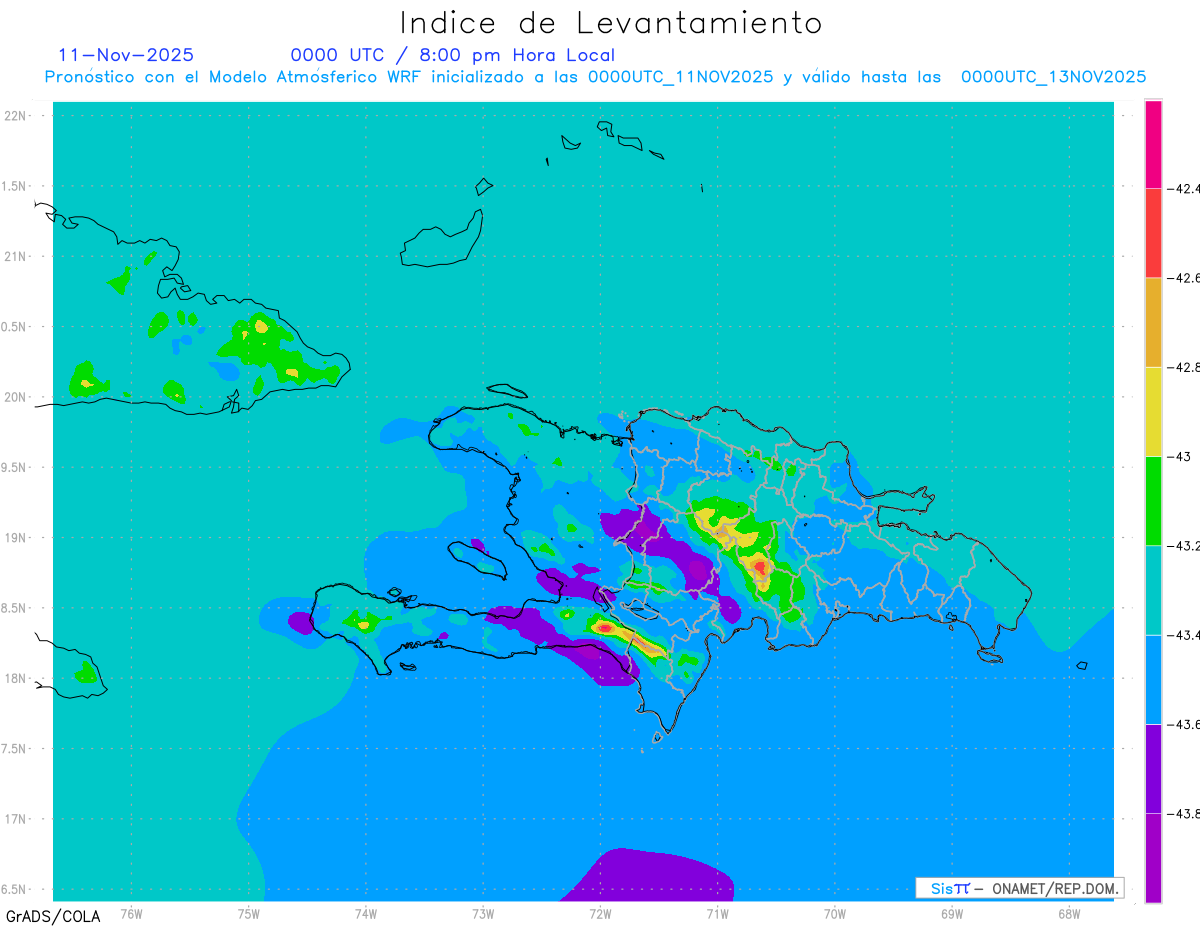The image size is (1200, 927).
Task: Click the '-43.2' legend value
Action: coord(1184,545)
